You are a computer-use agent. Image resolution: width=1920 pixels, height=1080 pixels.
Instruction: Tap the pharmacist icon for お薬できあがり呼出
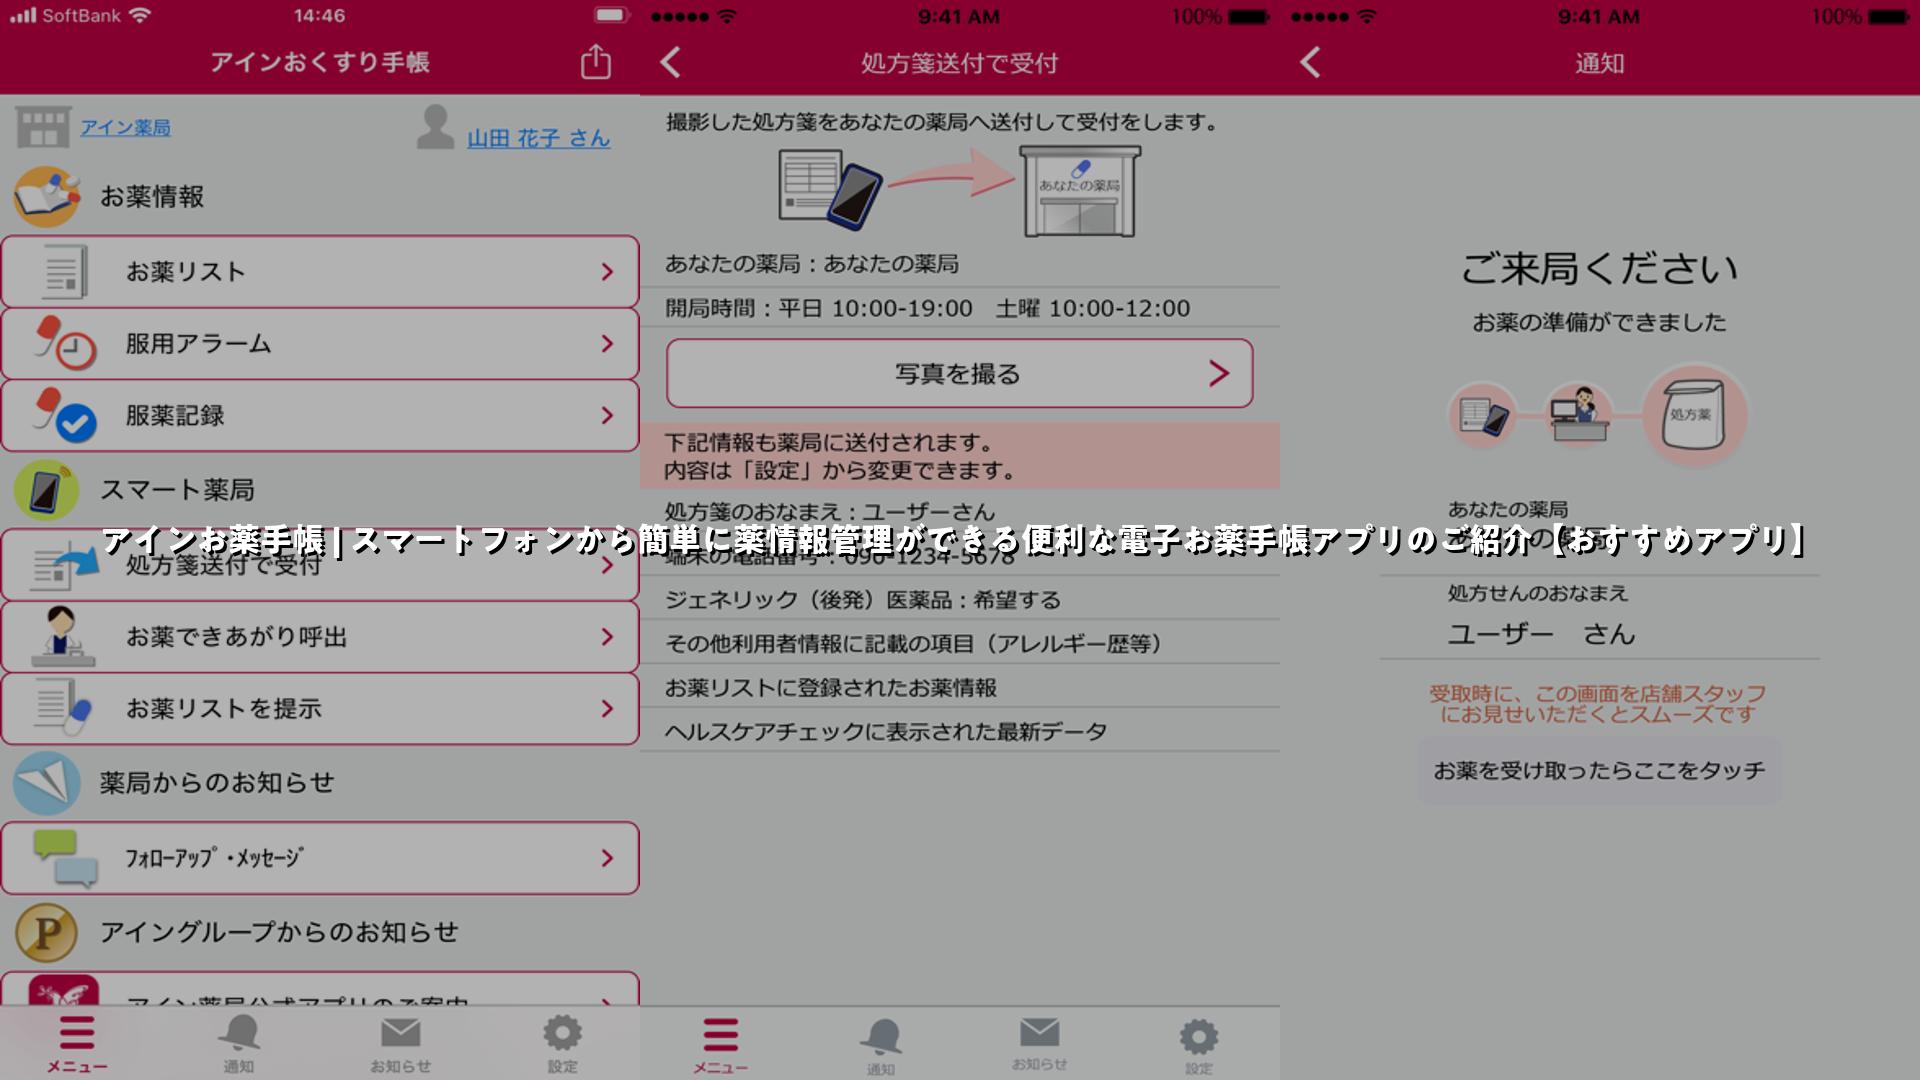(62, 637)
